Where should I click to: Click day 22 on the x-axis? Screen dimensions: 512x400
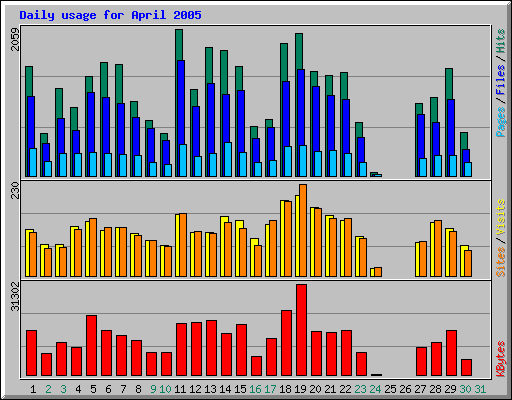345,389
